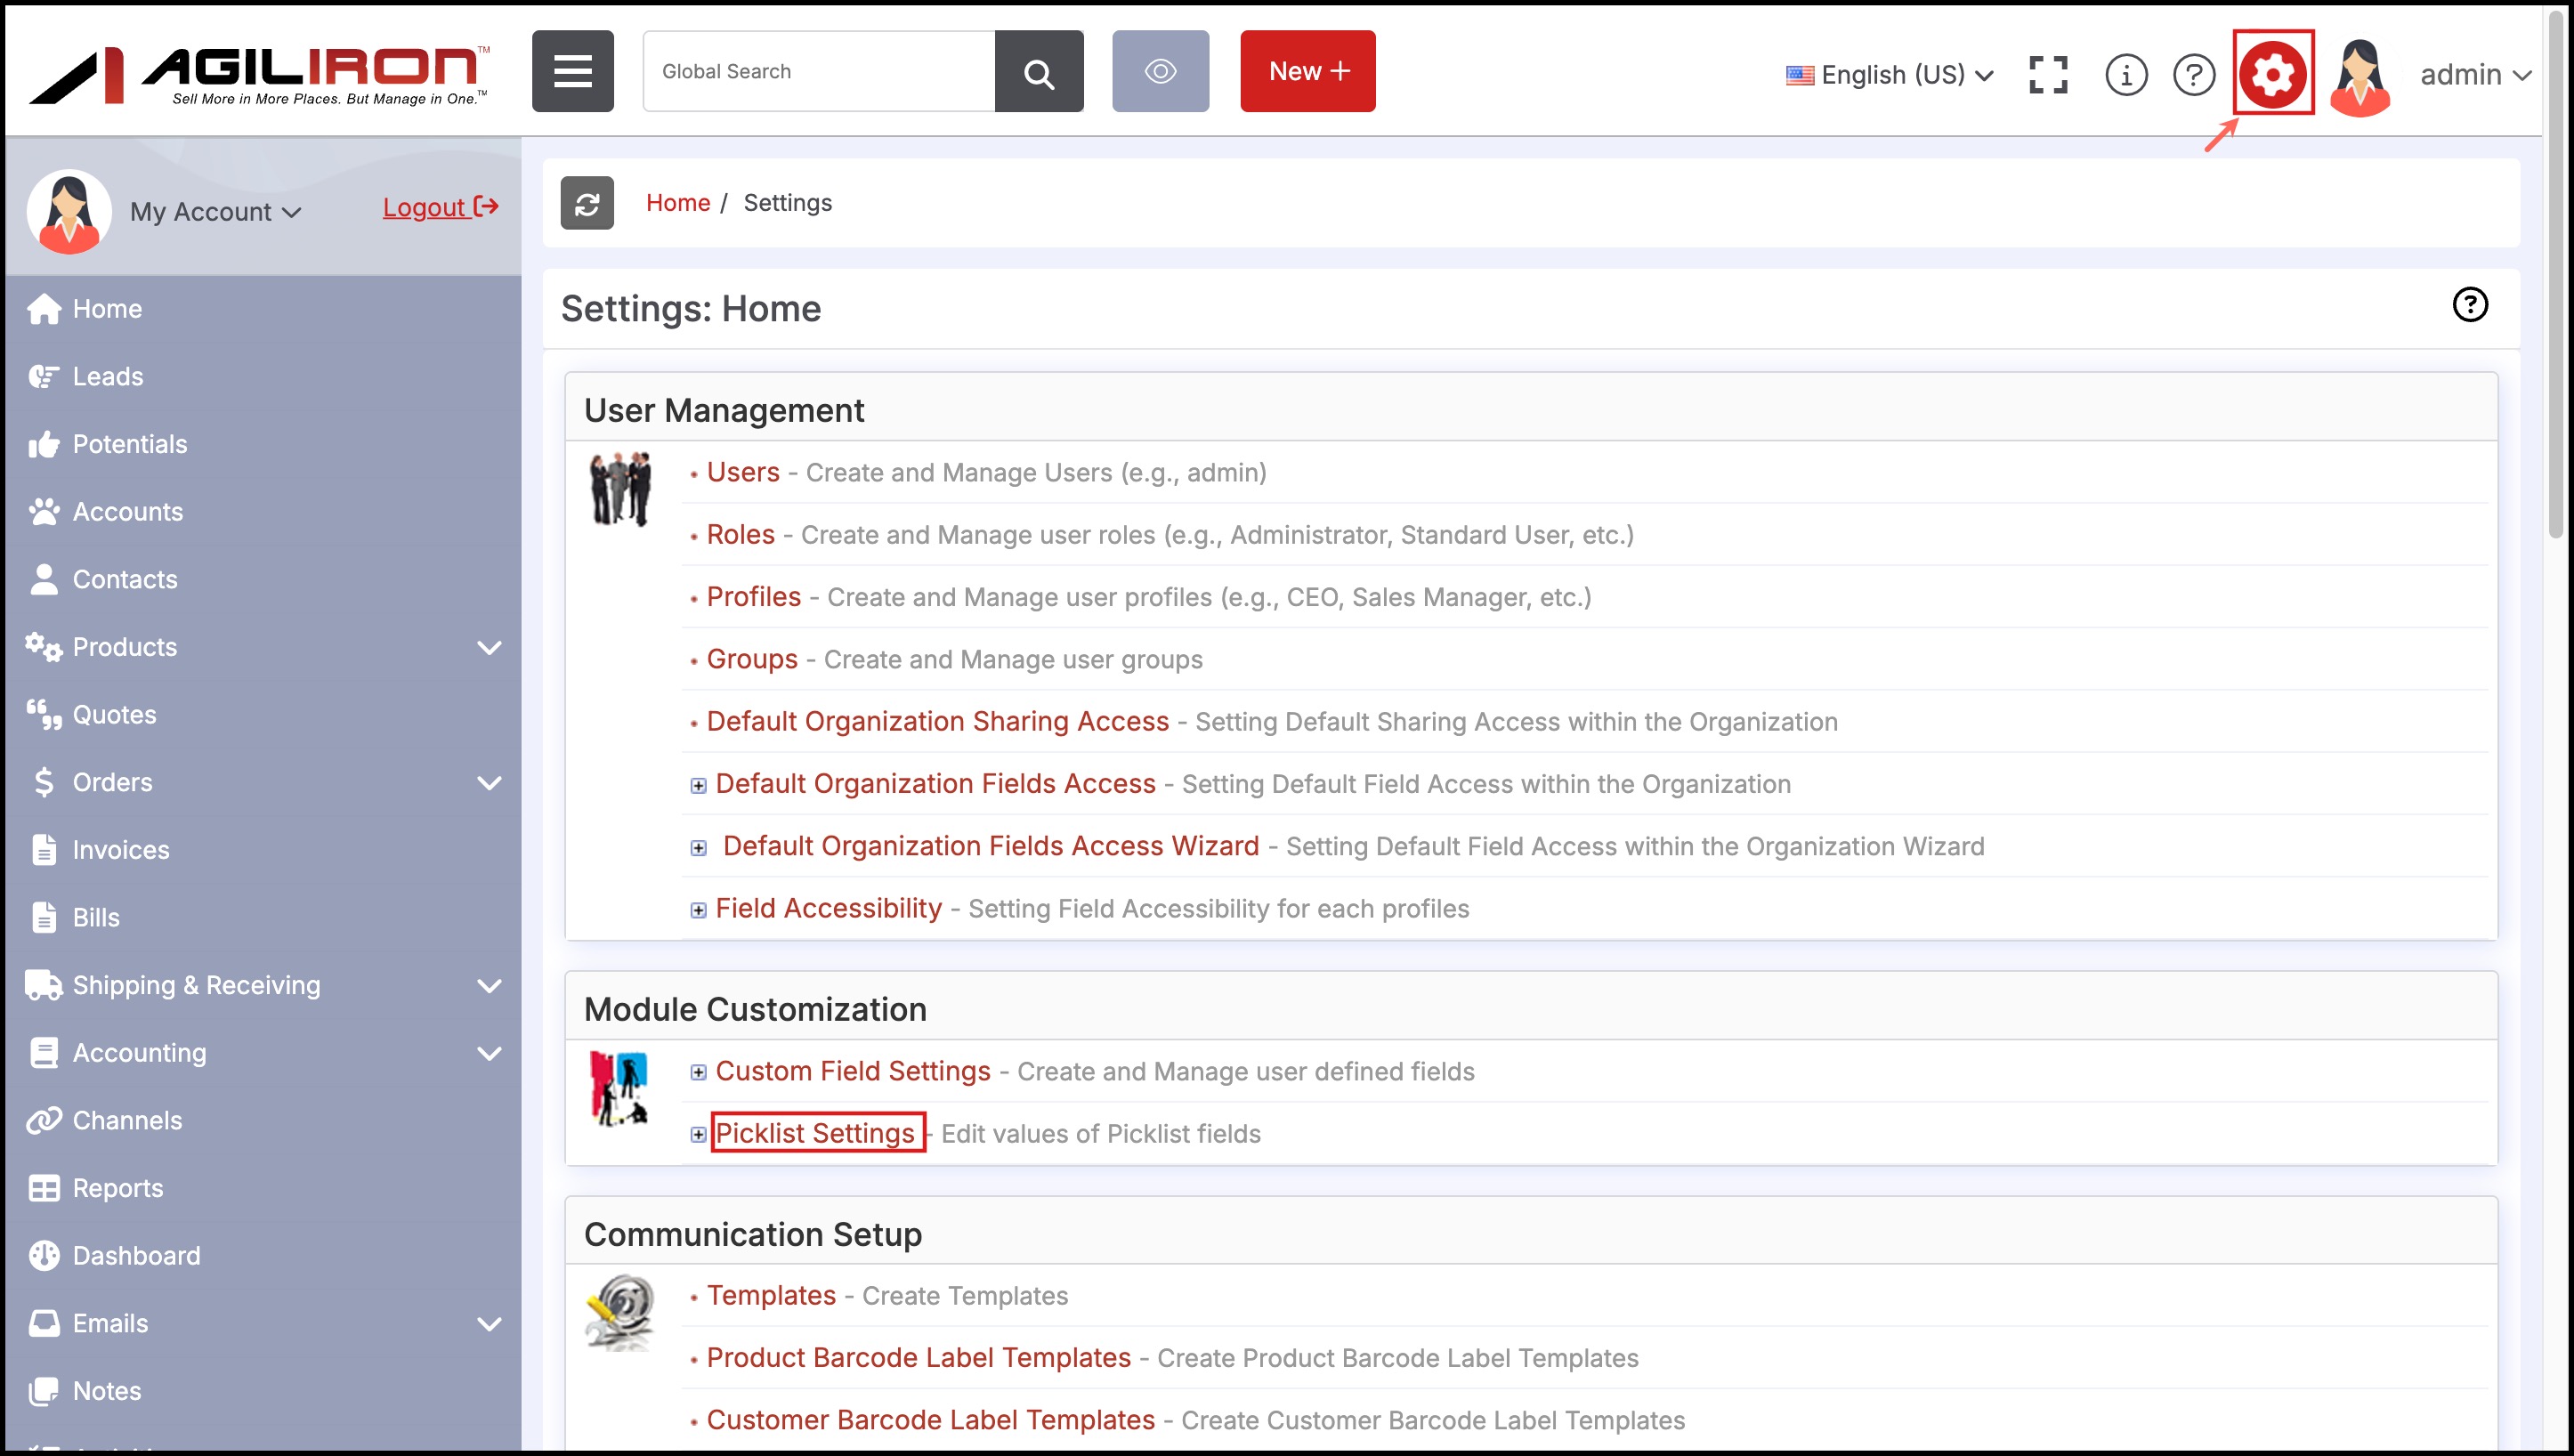Click the refresh icon beside breadcrumb
The width and height of the screenshot is (2574, 1456).
tap(587, 203)
